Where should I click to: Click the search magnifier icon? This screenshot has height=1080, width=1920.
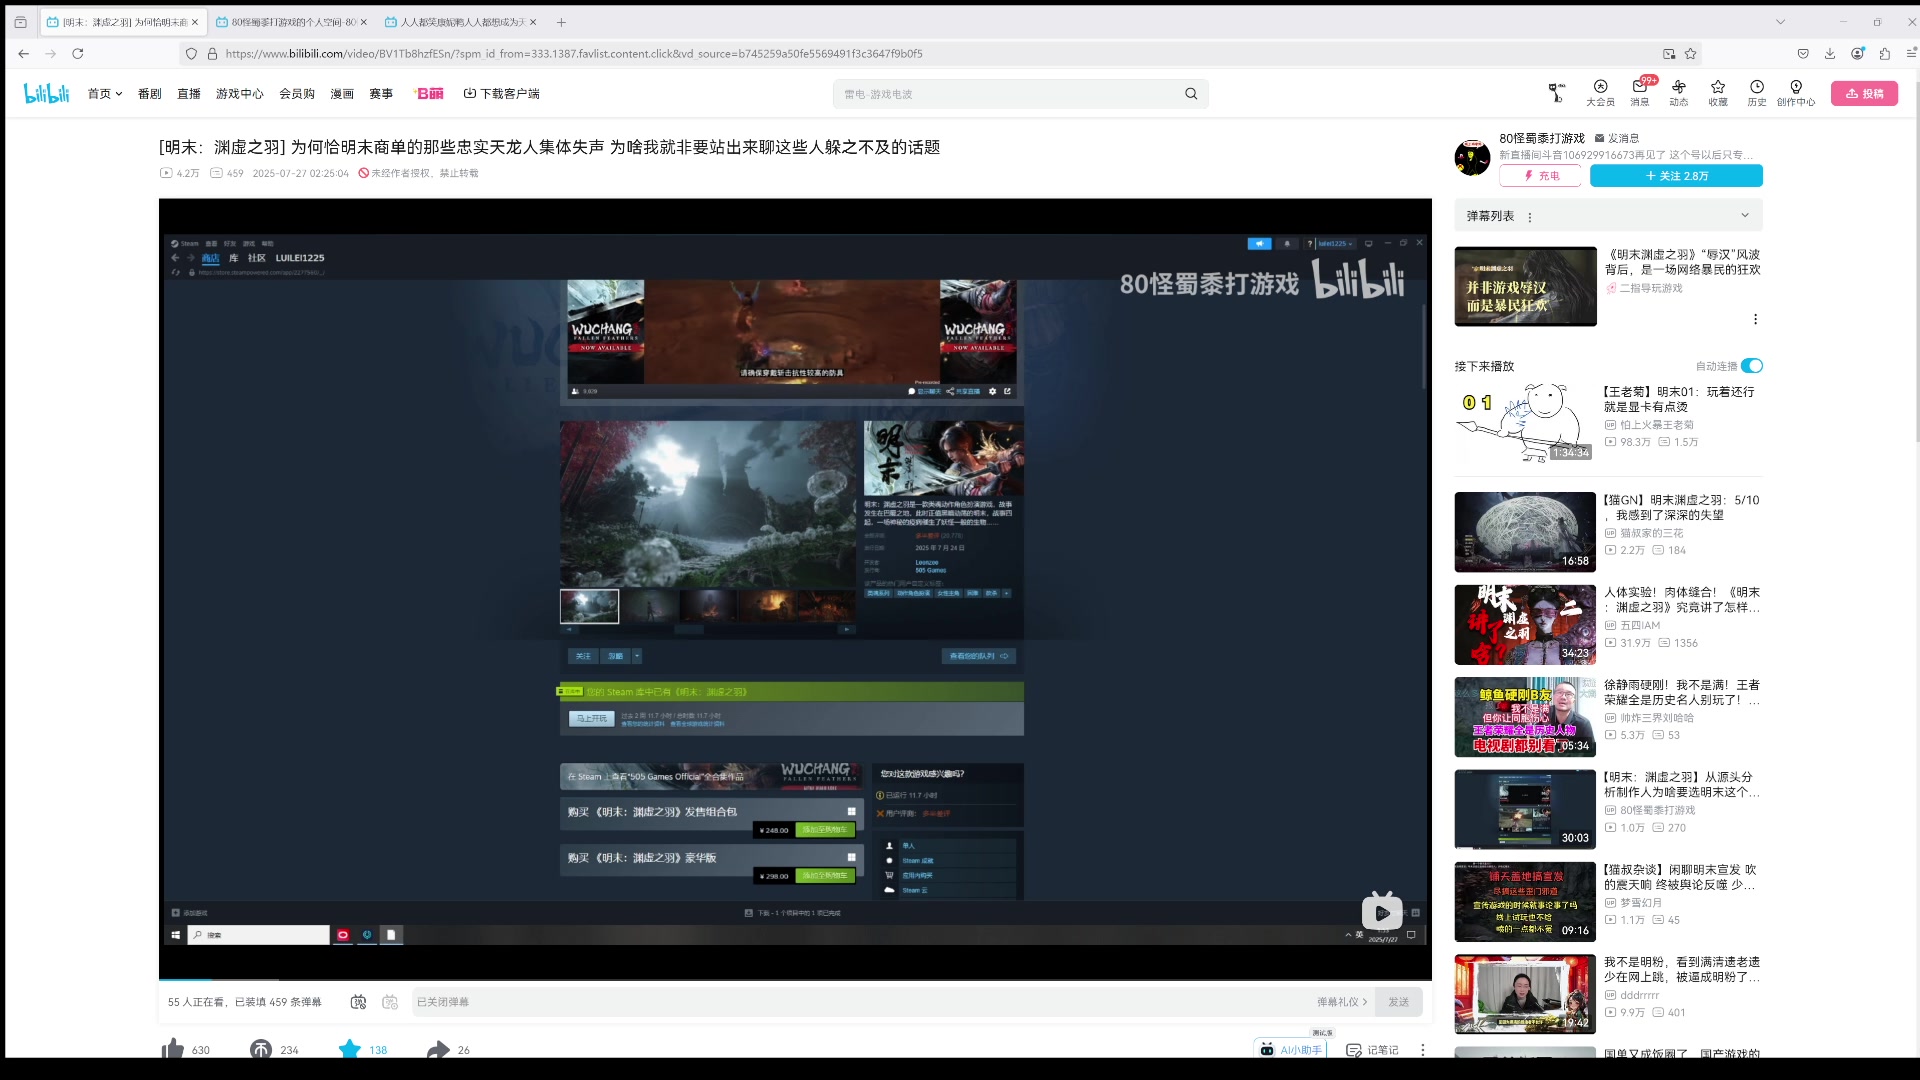tap(1191, 94)
